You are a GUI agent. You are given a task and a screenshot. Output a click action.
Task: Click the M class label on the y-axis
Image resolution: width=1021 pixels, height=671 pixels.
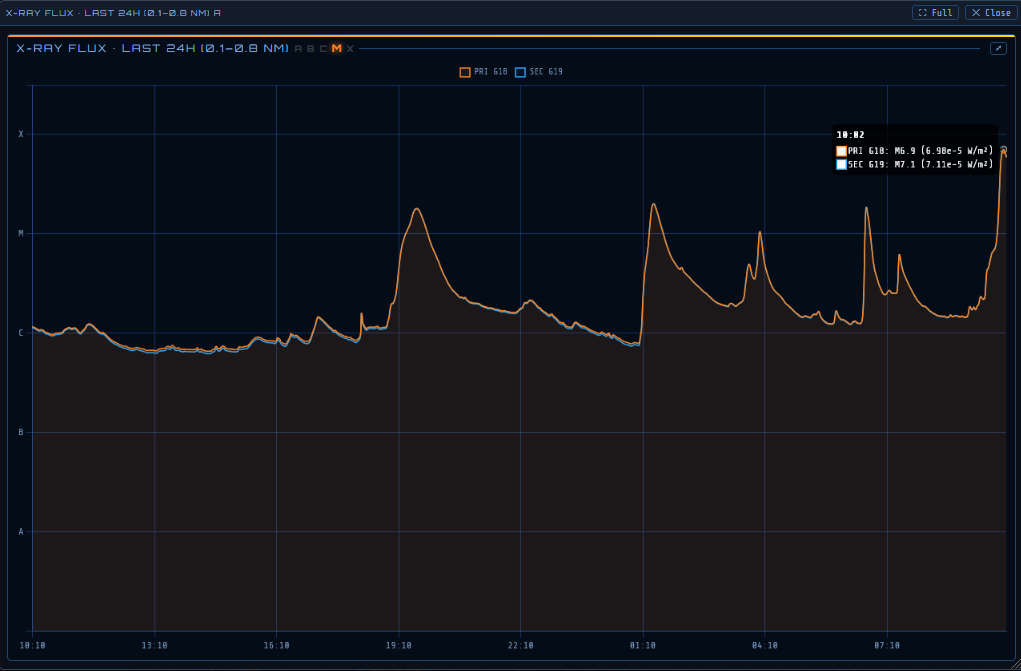click(x=21, y=233)
